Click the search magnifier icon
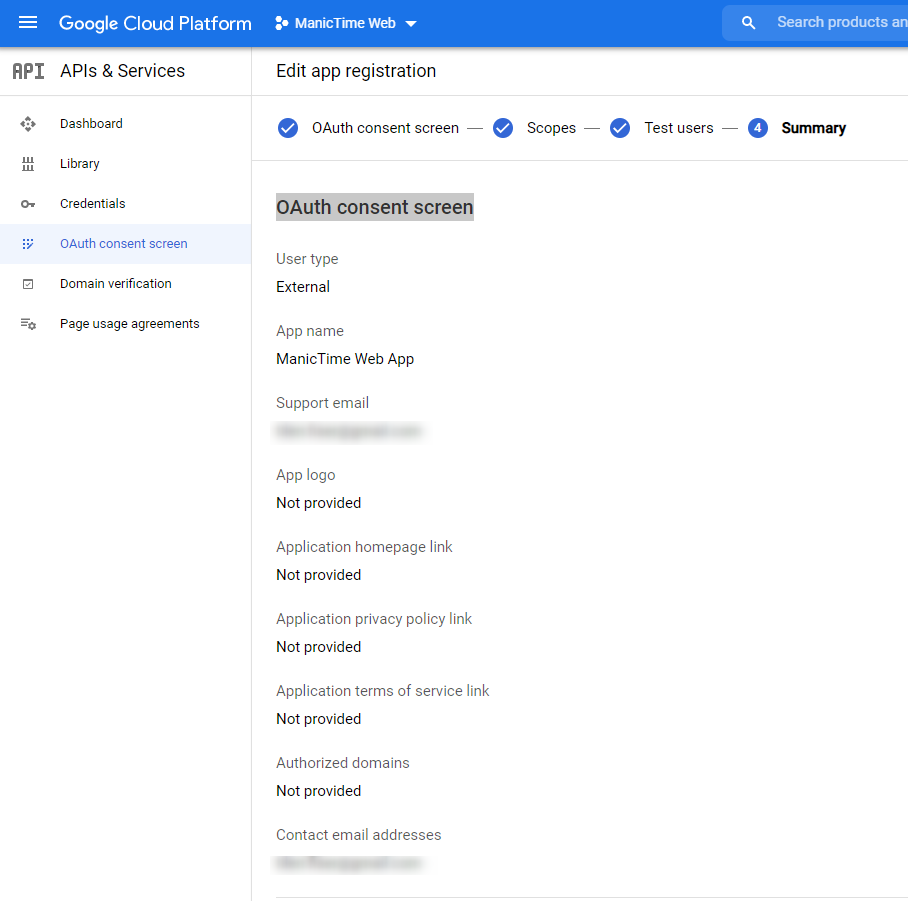Image resolution: width=908 pixels, height=901 pixels. coord(748,23)
